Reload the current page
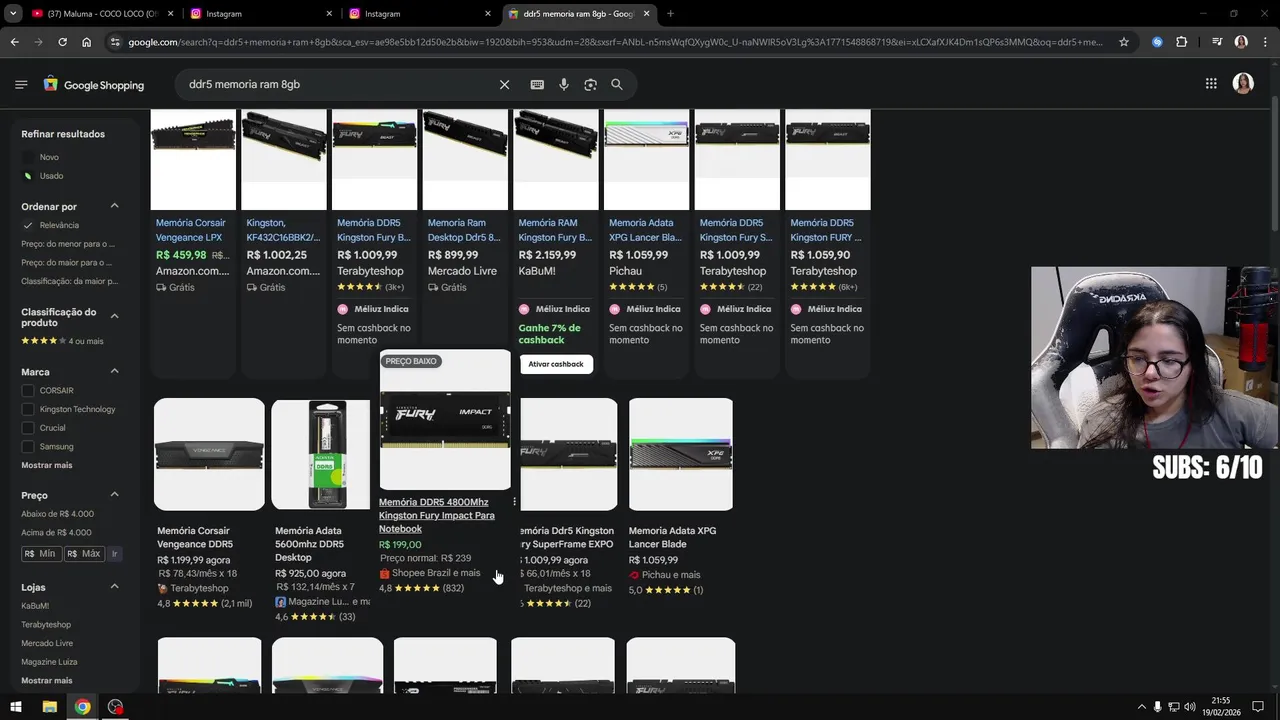This screenshot has width=1280, height=720. 62,42
